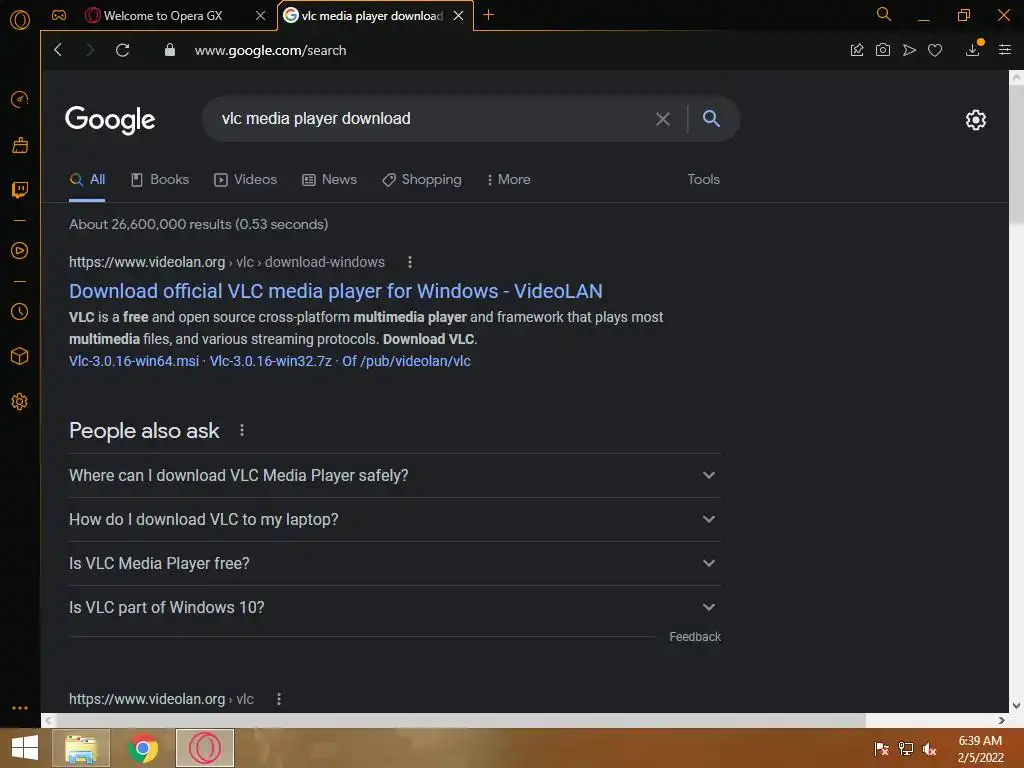Open Google quick settings gear

976,120
